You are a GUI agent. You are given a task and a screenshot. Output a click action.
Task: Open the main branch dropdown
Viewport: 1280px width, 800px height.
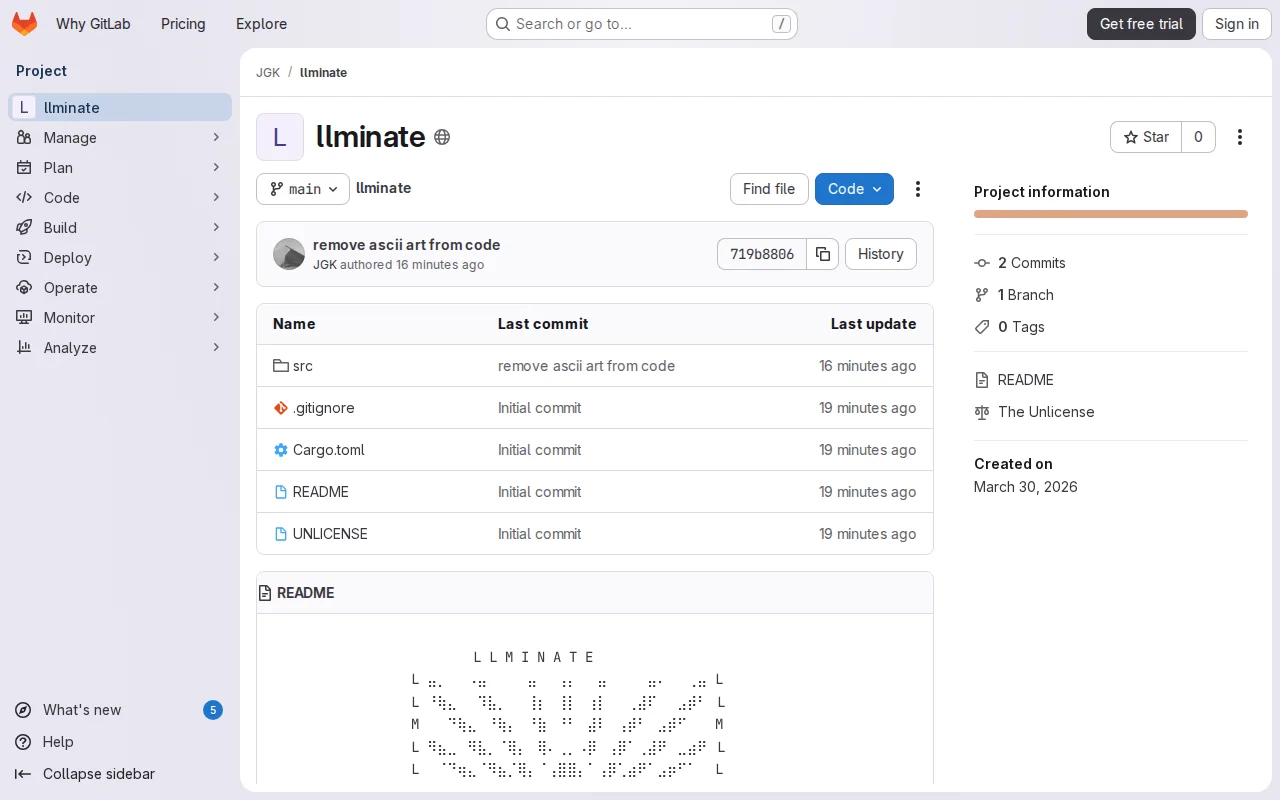[x=303, y=189]
